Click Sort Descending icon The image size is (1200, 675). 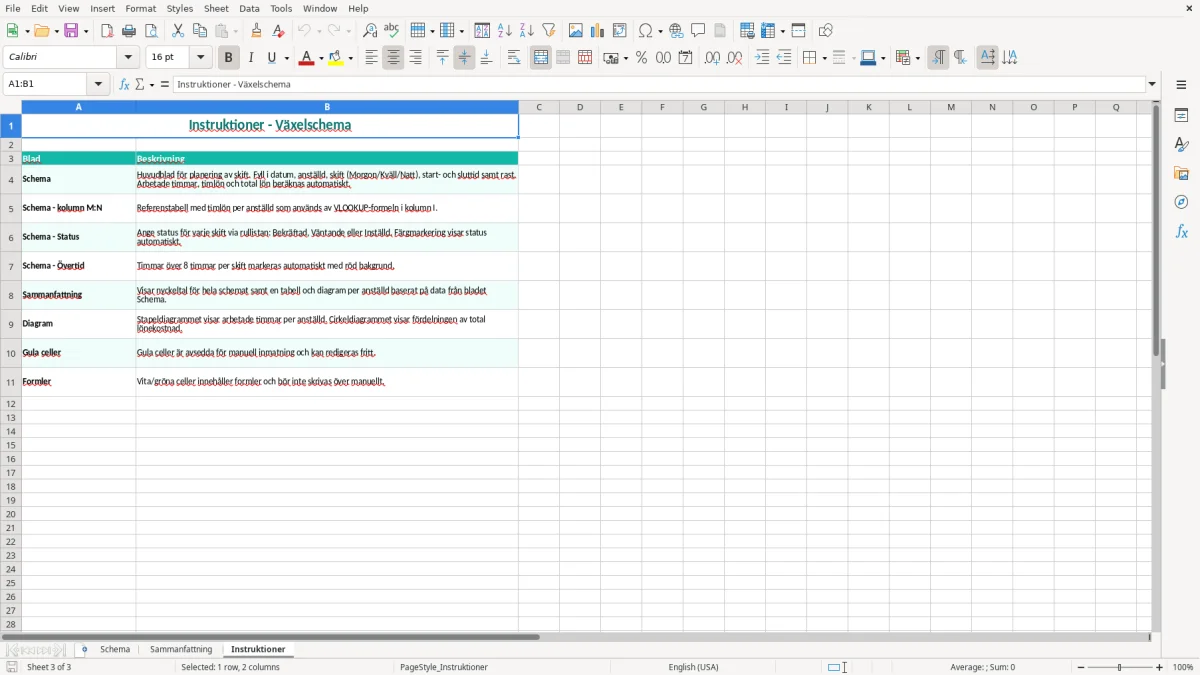(526, 31)
